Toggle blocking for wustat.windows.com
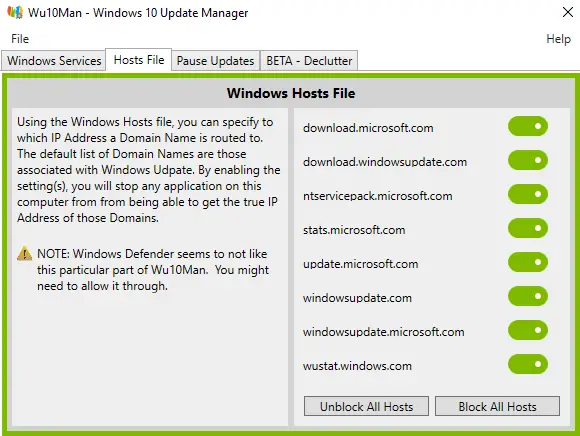580x436 pixels. (527, 365)
